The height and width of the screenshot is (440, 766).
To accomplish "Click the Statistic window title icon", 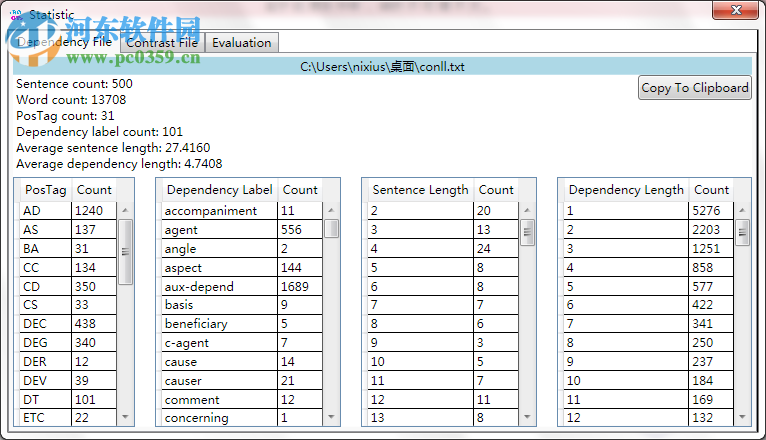I will point(16,15).
